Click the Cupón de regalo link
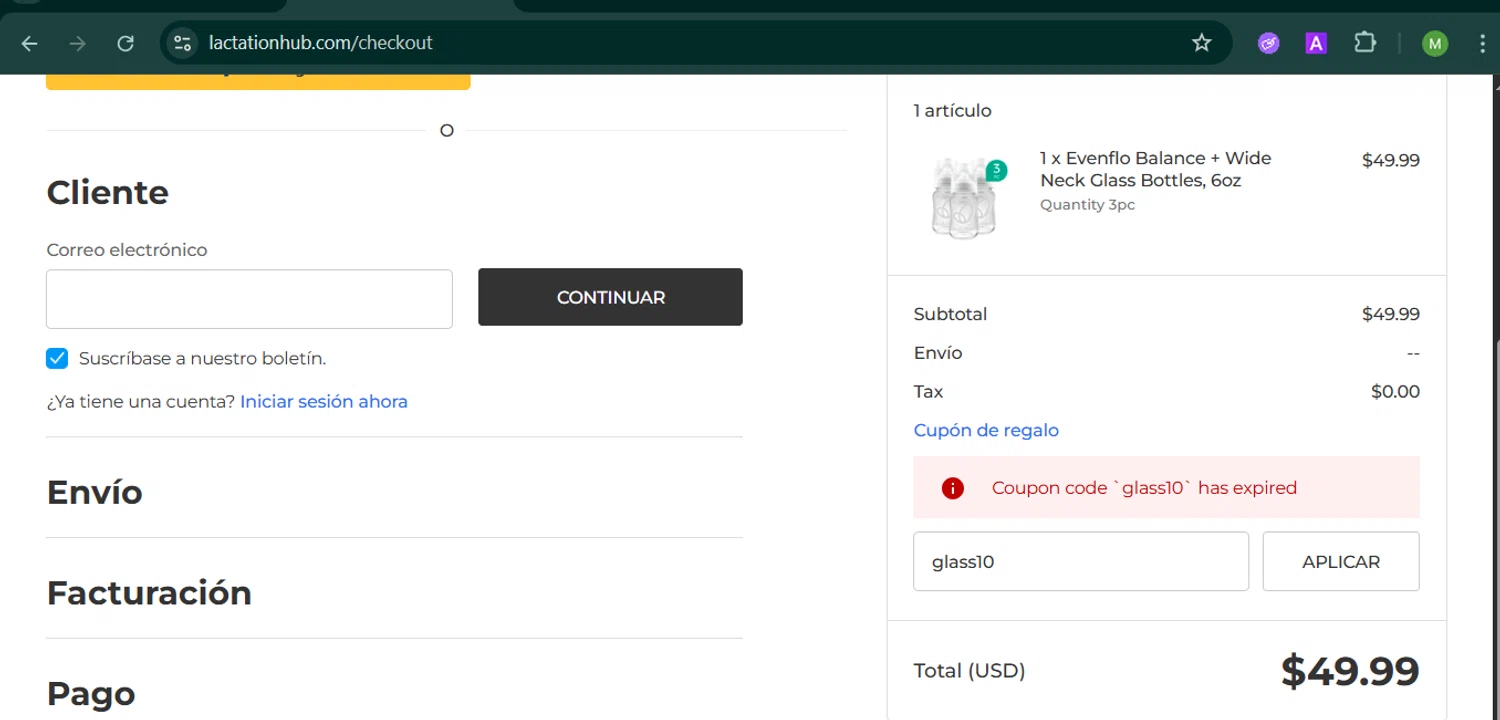 [x=986, y=430]
